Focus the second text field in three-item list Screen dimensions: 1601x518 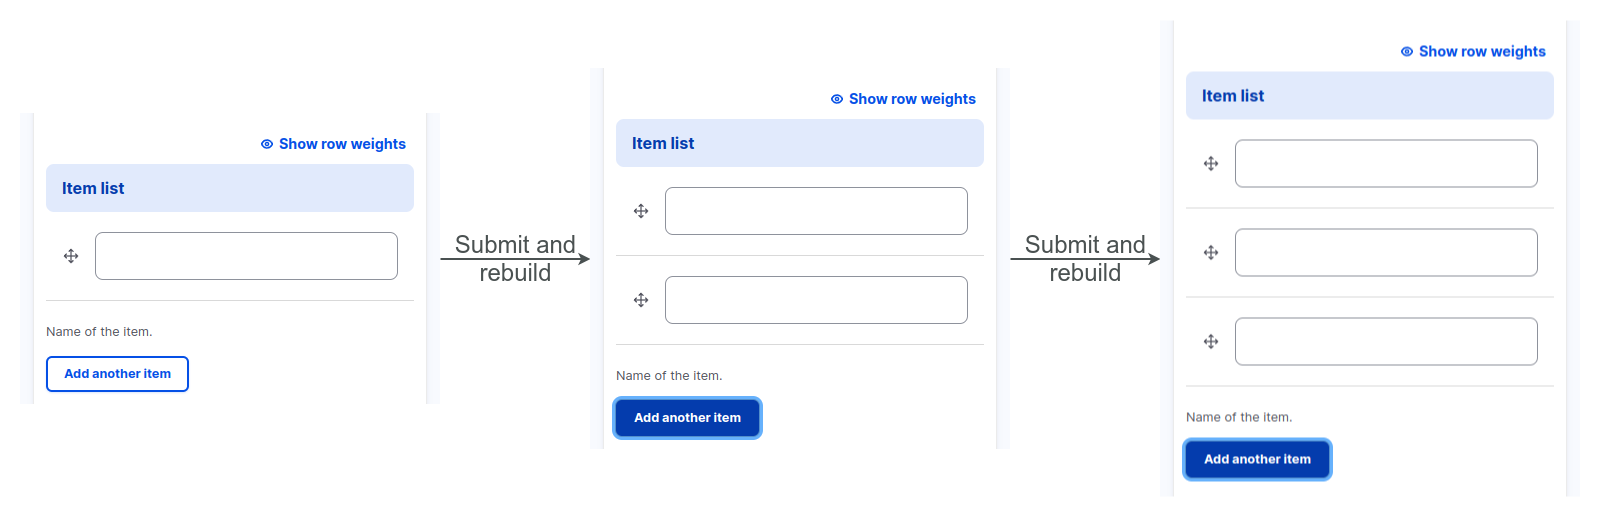(1386, 253)
